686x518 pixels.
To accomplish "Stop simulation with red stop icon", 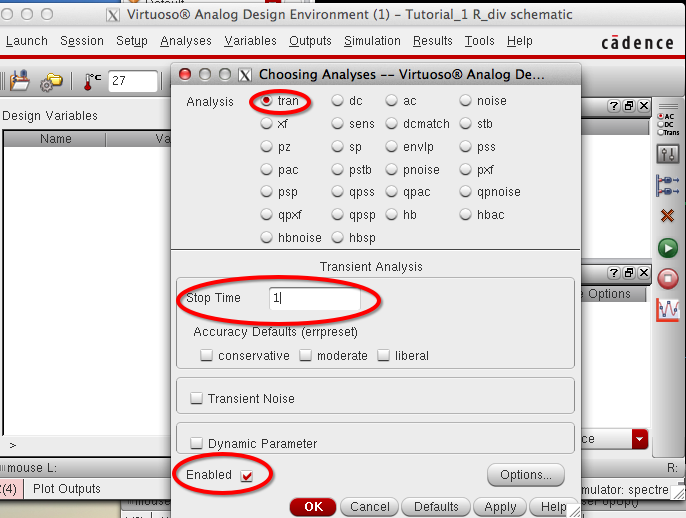I will pyautogui.click(x=668, y=279).
